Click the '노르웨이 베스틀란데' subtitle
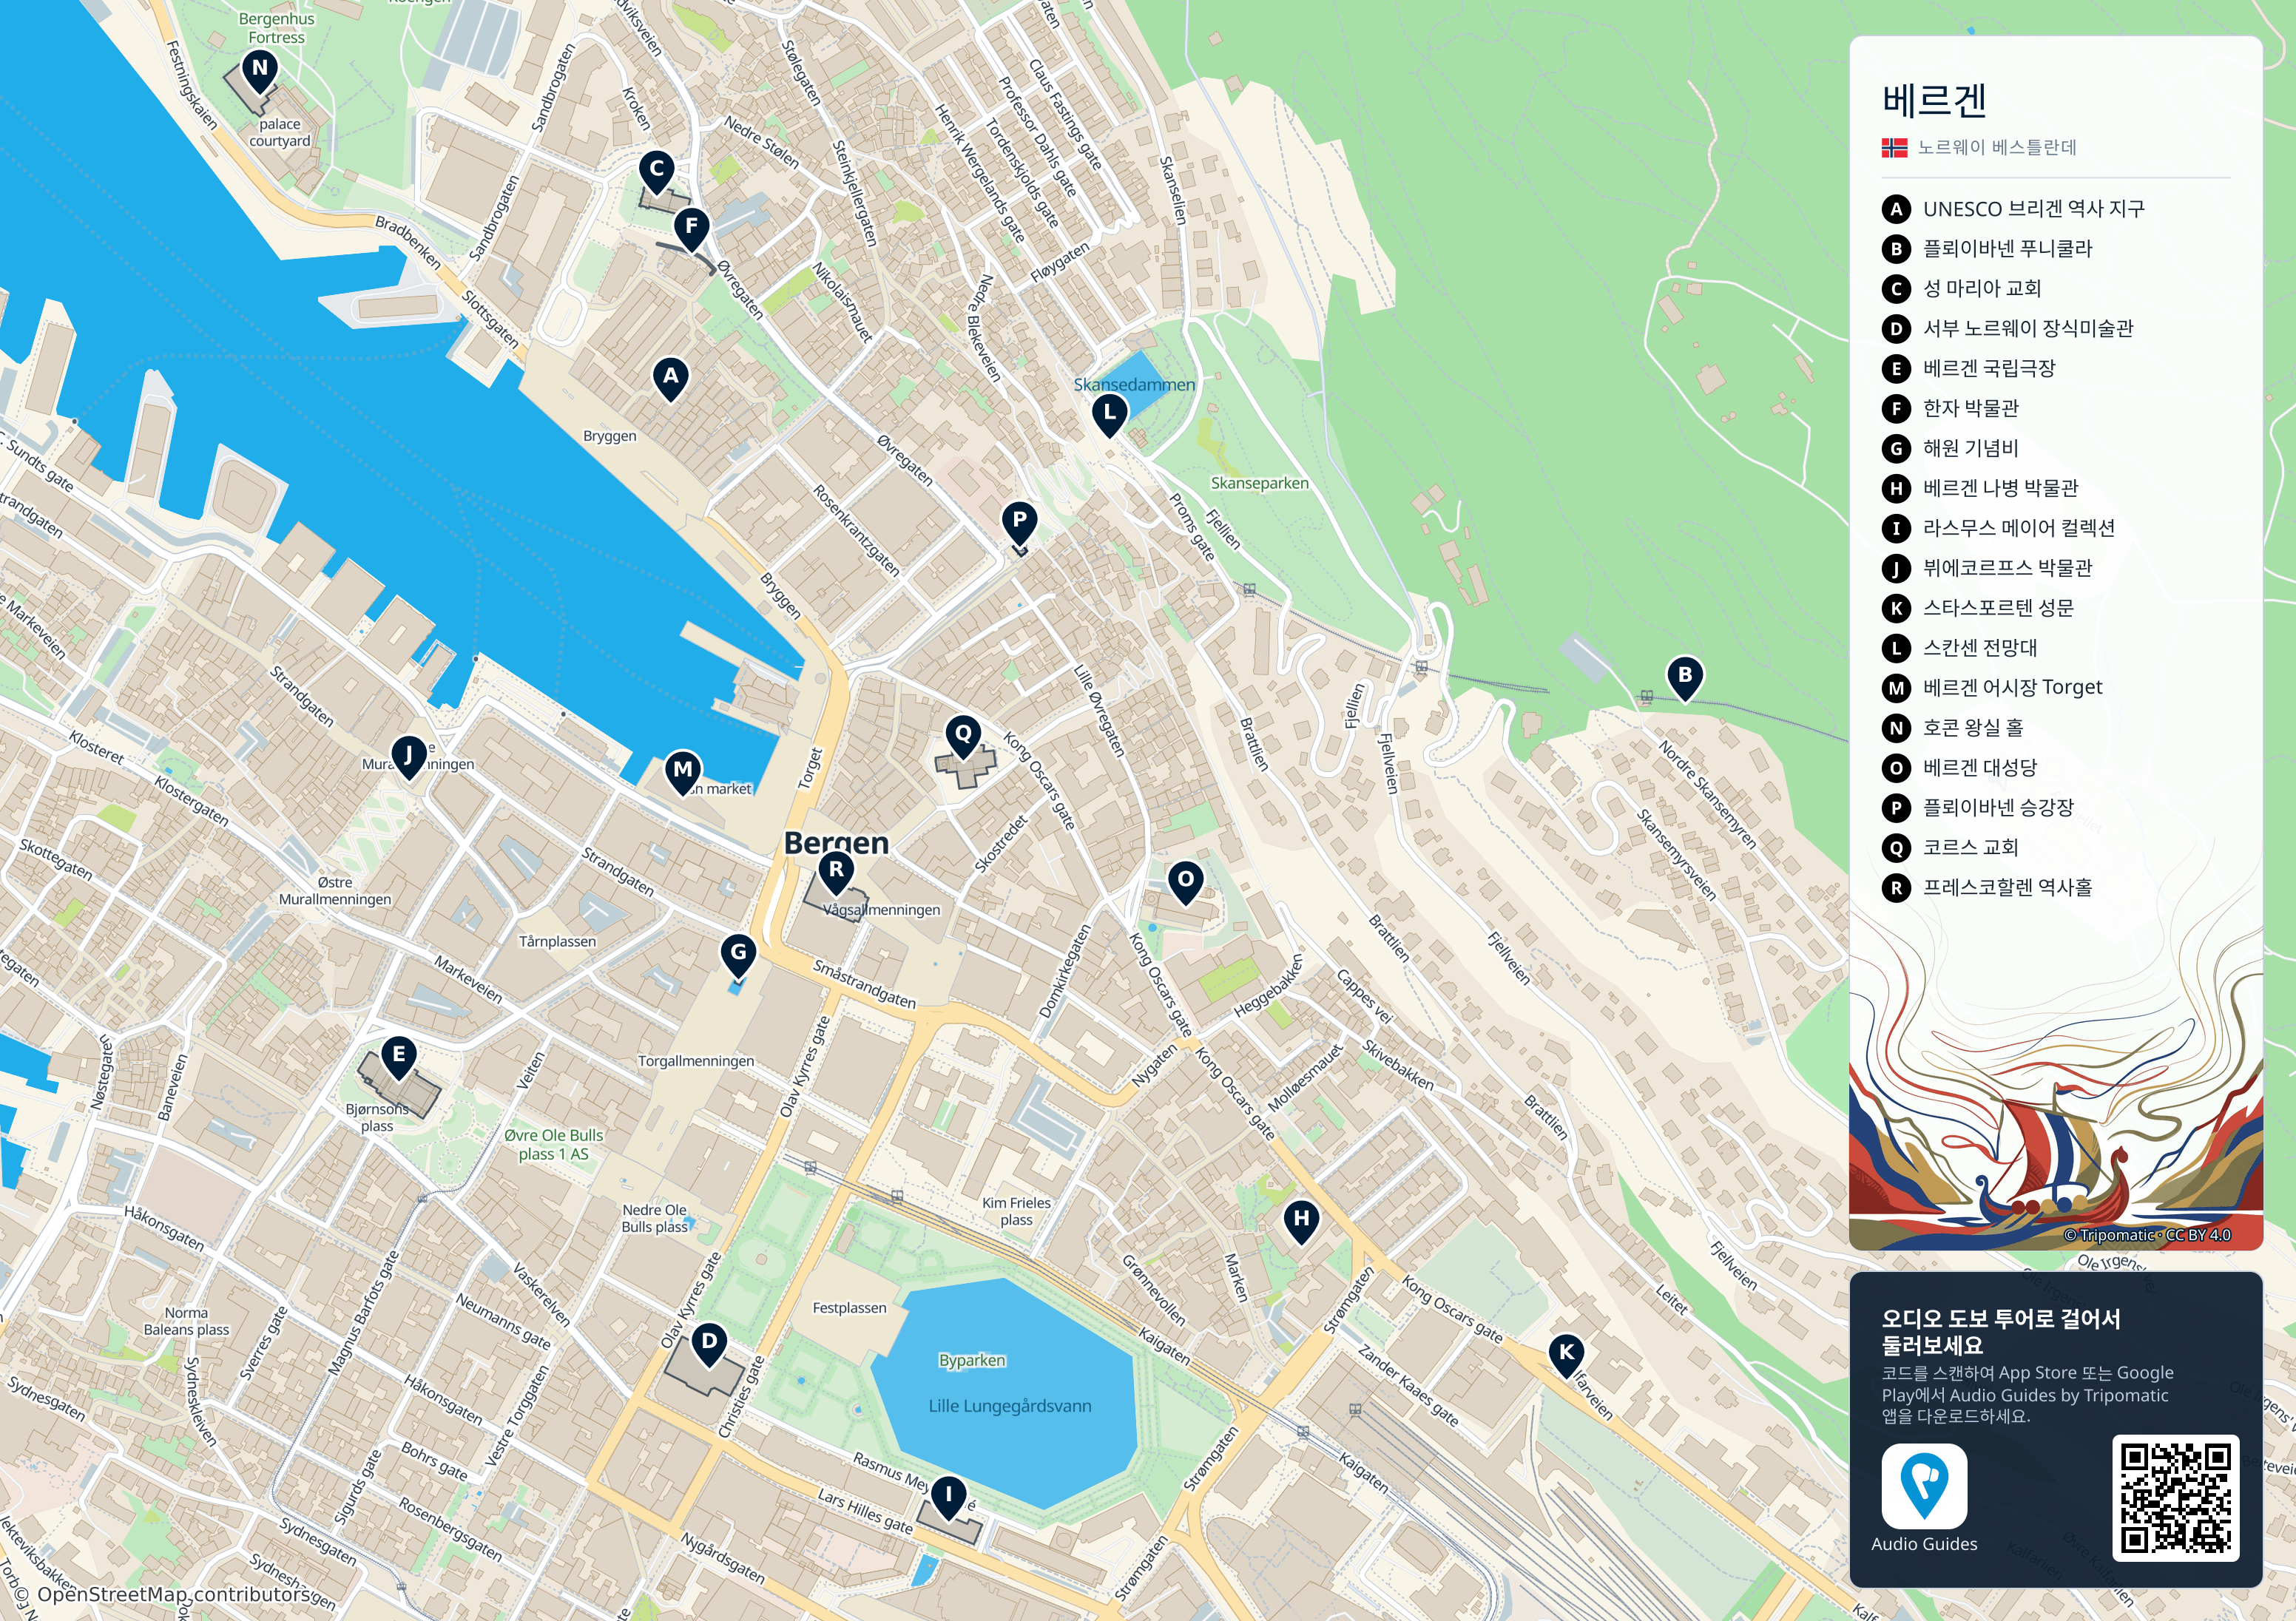2296x1621 pixels. pos(1997,148)
